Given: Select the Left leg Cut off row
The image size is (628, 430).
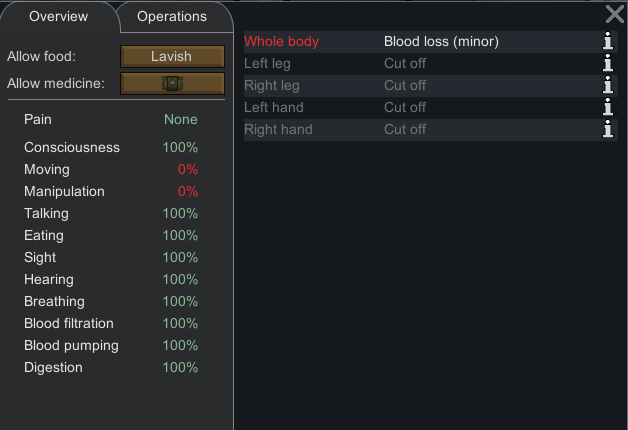Looking at the screenshot, I should (420, 63).
